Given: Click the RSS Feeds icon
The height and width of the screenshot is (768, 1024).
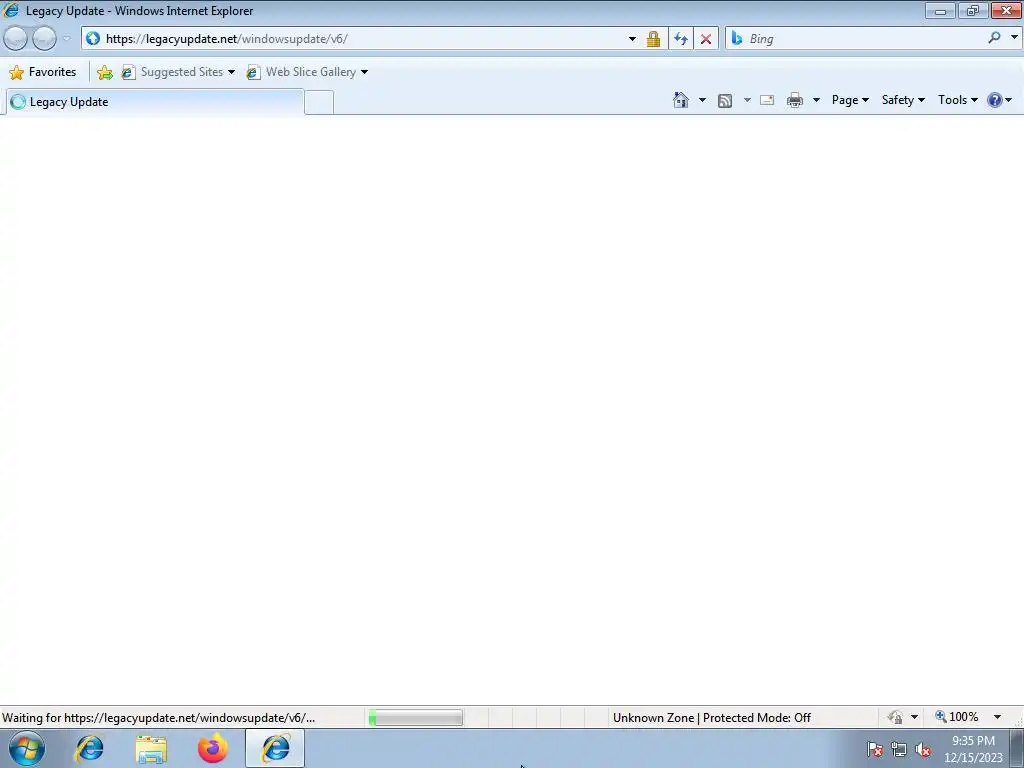Looking at the screenshot, I should point(725,101).
